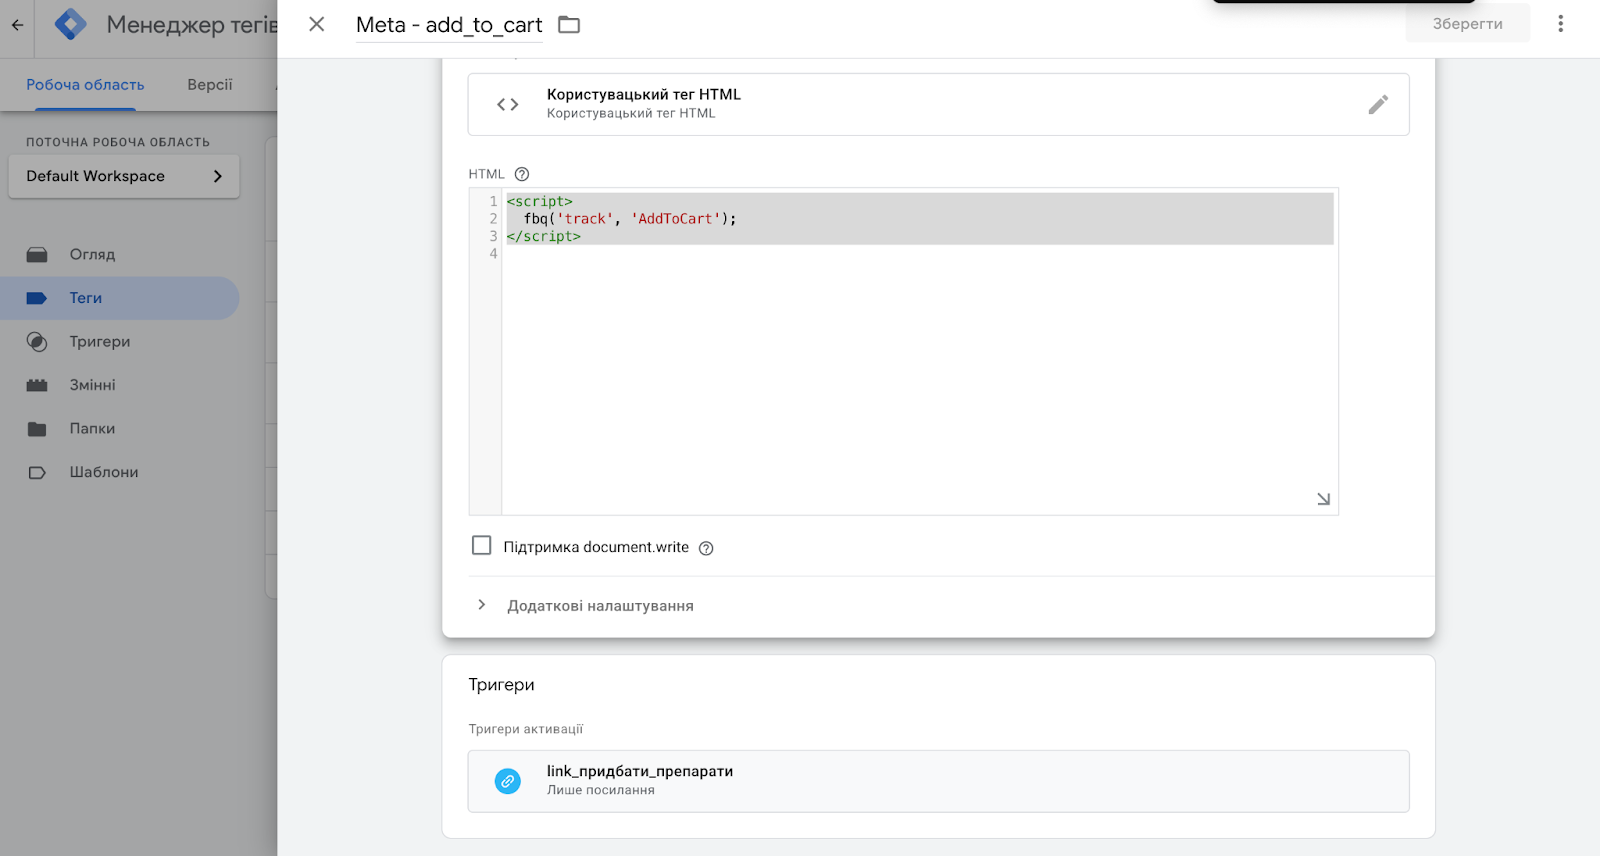Open the HTML field help icon
The image size is (1600, 856).
click(522, 174)
